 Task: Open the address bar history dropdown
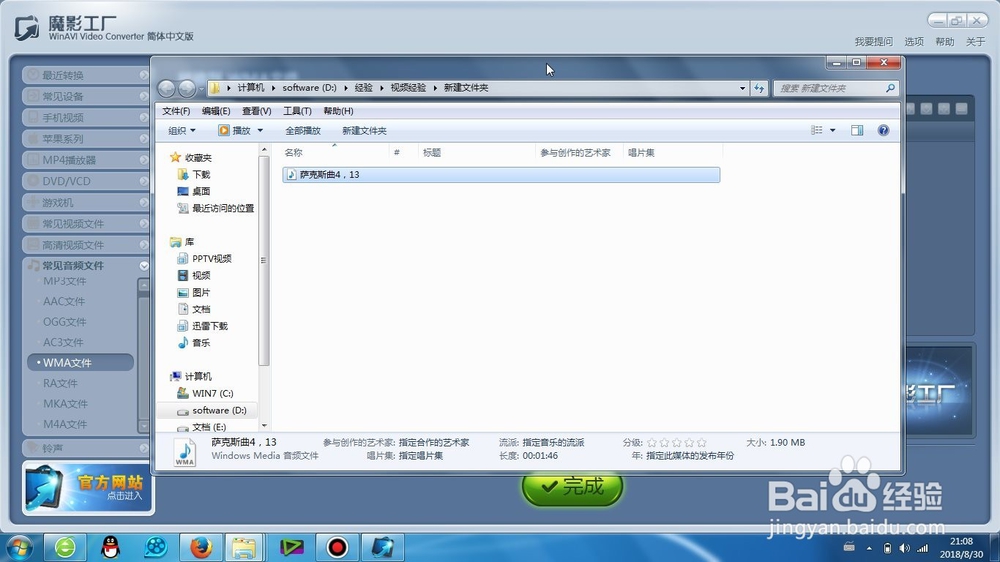click(x=742, y=88)
